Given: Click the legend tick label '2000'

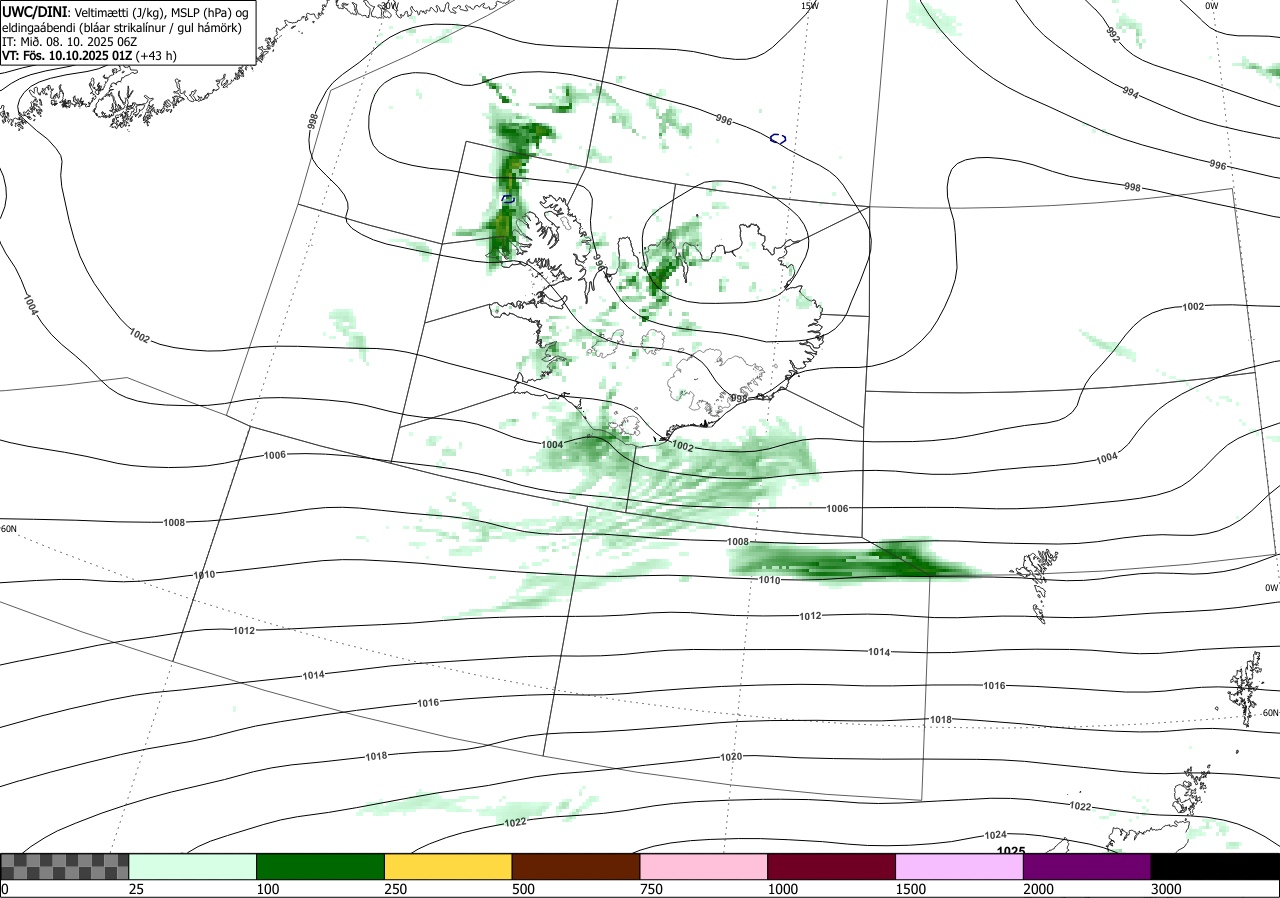Looking at the screenshot, I should [1039, 889].
